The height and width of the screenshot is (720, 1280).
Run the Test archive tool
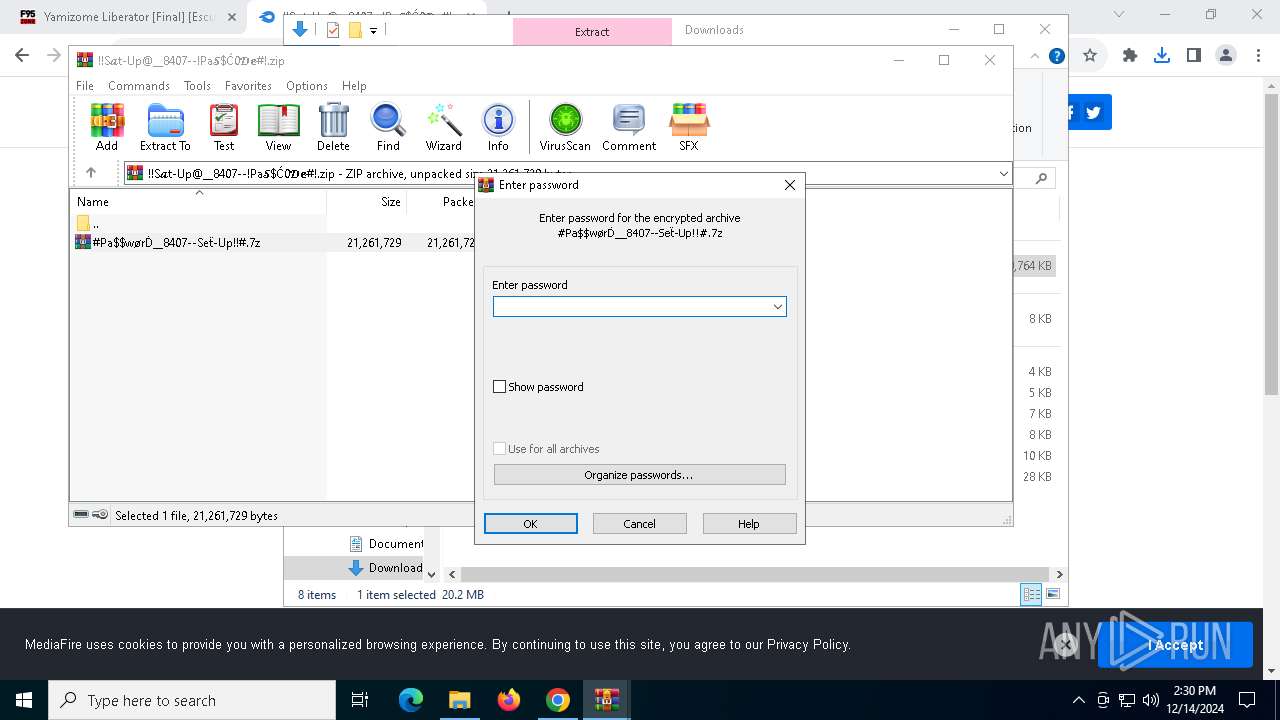pyautogui.click(x=224, y=127)
